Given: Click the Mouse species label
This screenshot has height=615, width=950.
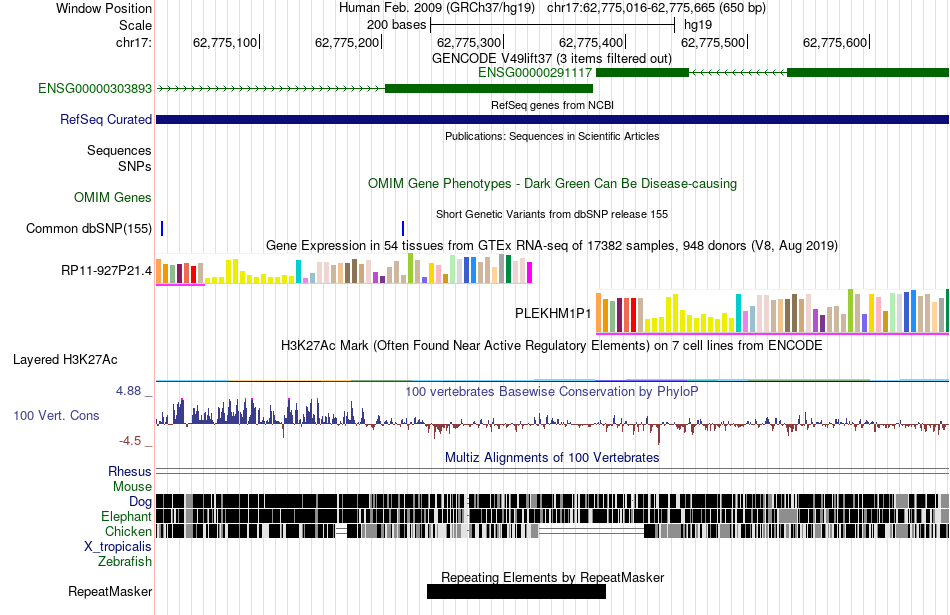Looking at the screenshot, I should [x=132, y=487].
